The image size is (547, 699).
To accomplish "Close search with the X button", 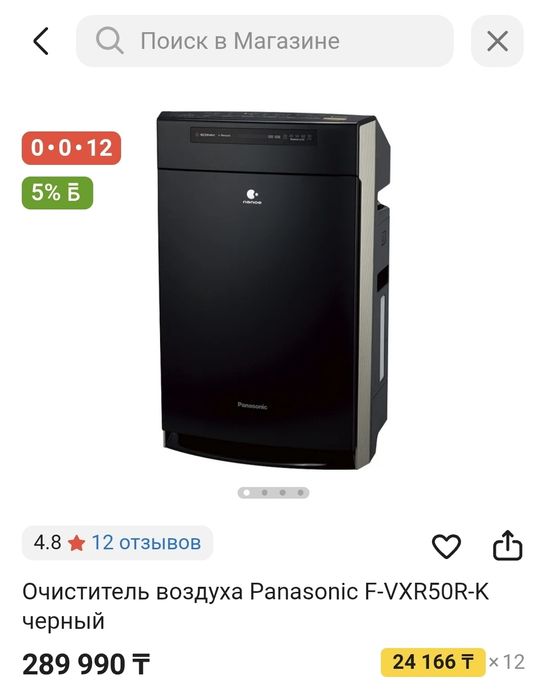I will (497, 41).
